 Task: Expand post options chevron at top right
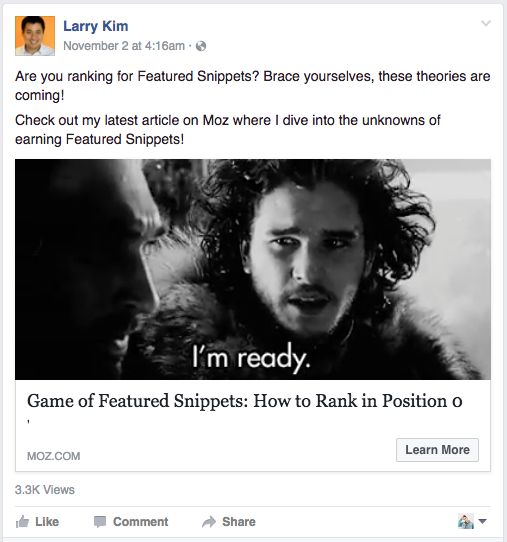point(486,24)
